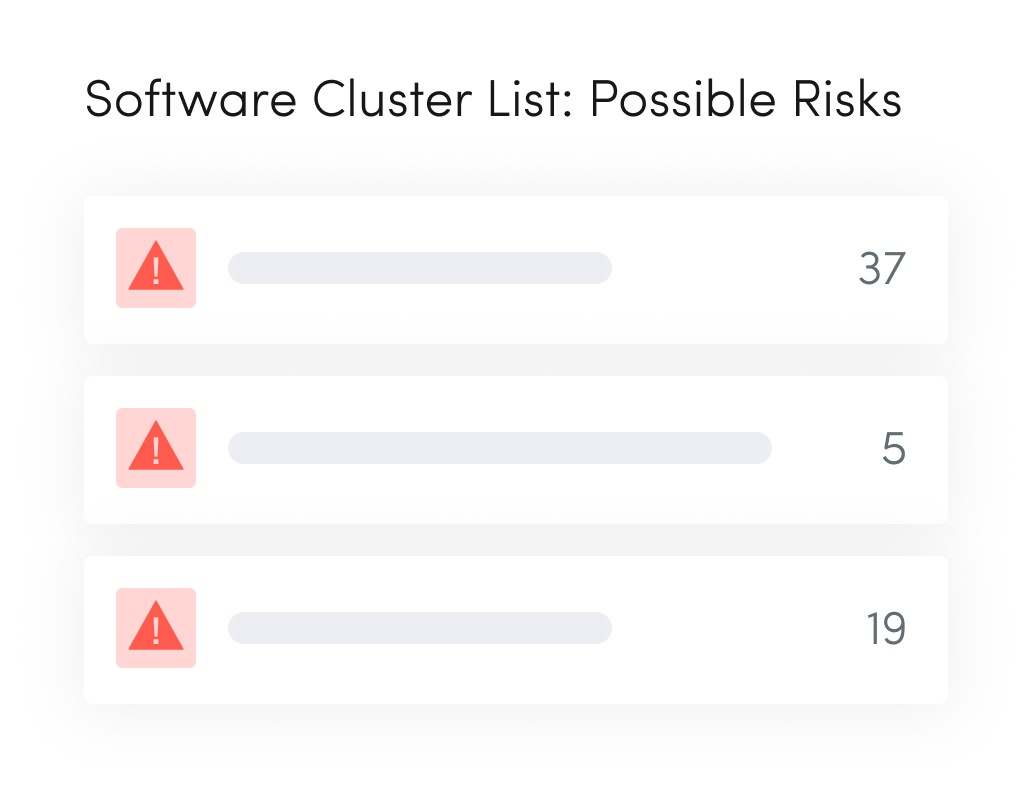The width and height of the screenshot is (1027, 789).
Task: Click the risk count 37
Action: point(881,269)
